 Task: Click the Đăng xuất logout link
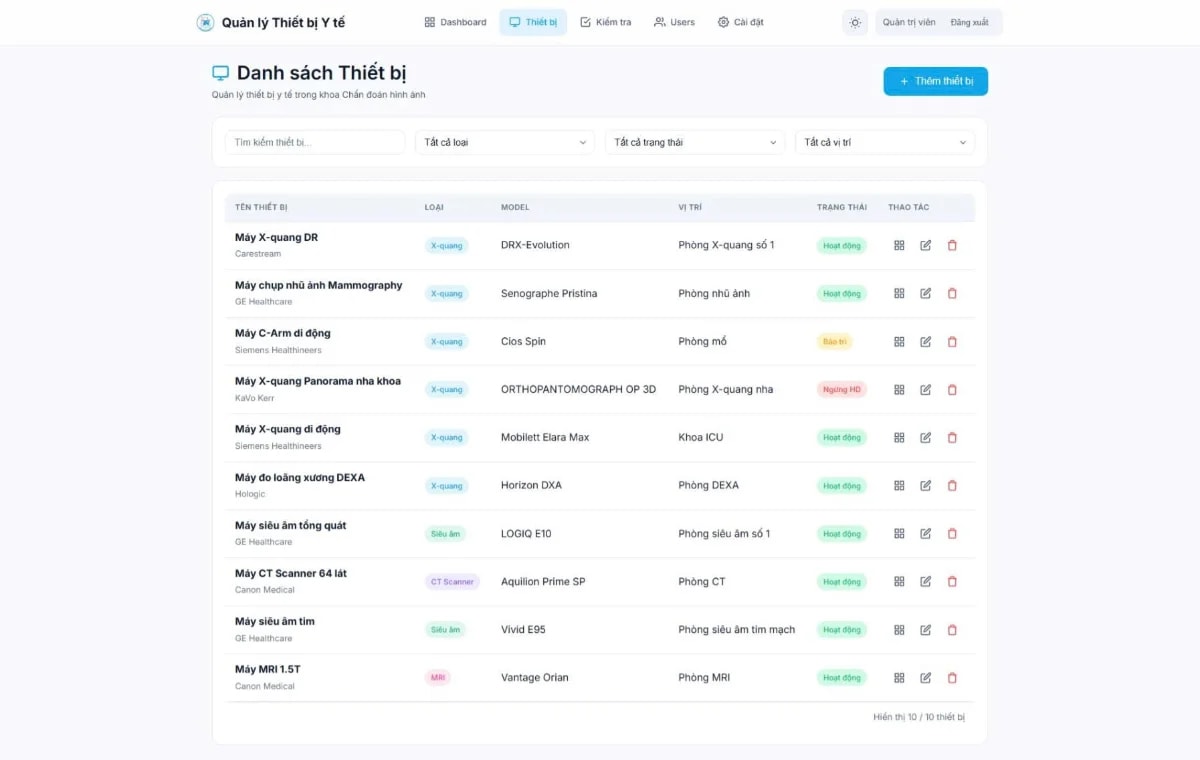point(969,22)
